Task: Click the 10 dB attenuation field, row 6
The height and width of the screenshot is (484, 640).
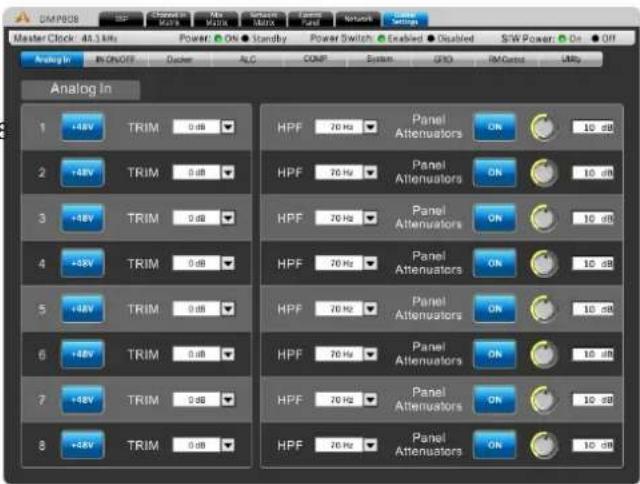Action: (x=593, y=354)
